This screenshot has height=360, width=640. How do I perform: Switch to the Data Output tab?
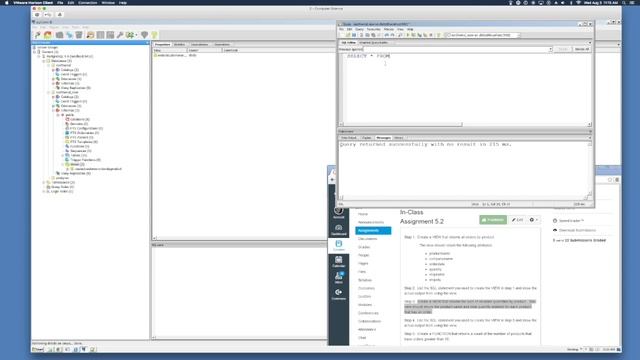[349, 138]
